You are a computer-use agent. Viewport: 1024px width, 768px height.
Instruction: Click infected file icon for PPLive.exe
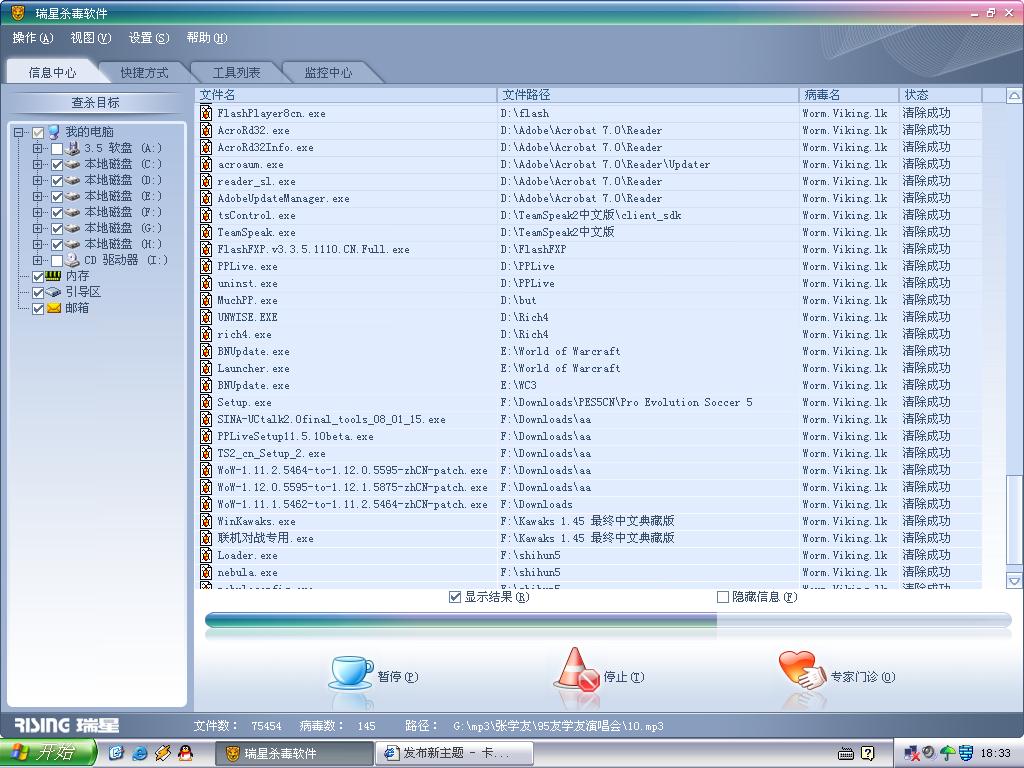(x=206, y=266)
